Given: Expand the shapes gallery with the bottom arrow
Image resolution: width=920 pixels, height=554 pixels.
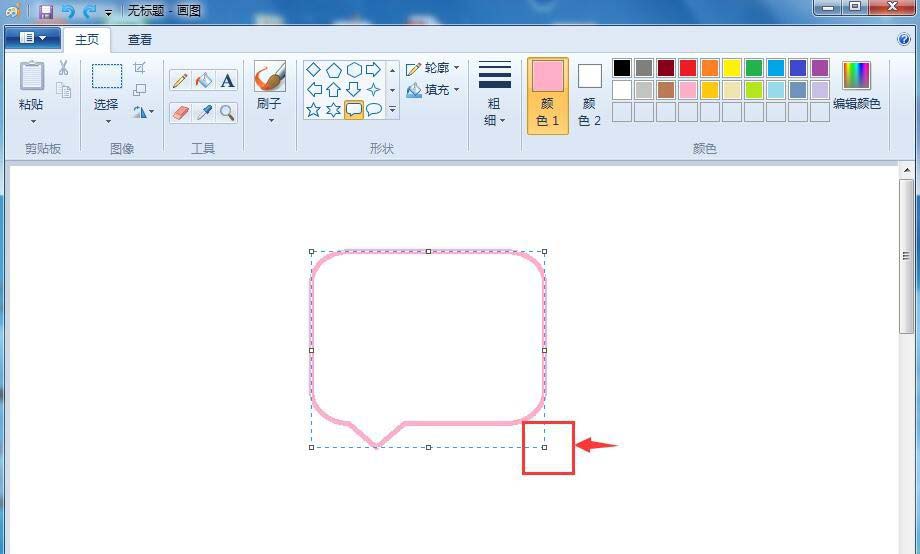Looking at the screenshot, I should (x=393, y=110).
